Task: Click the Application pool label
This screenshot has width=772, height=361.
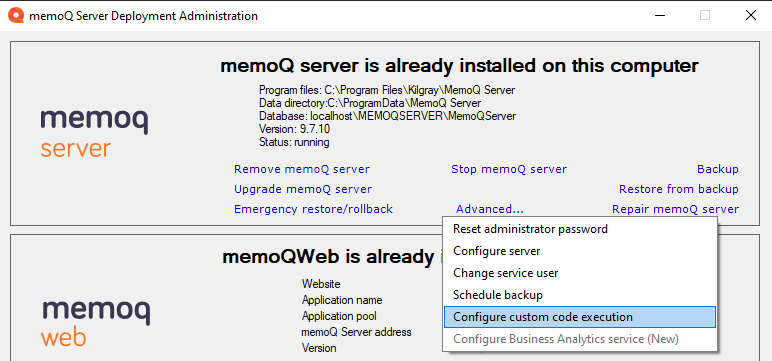Action: pyautogui.click(x=339, y=316)
